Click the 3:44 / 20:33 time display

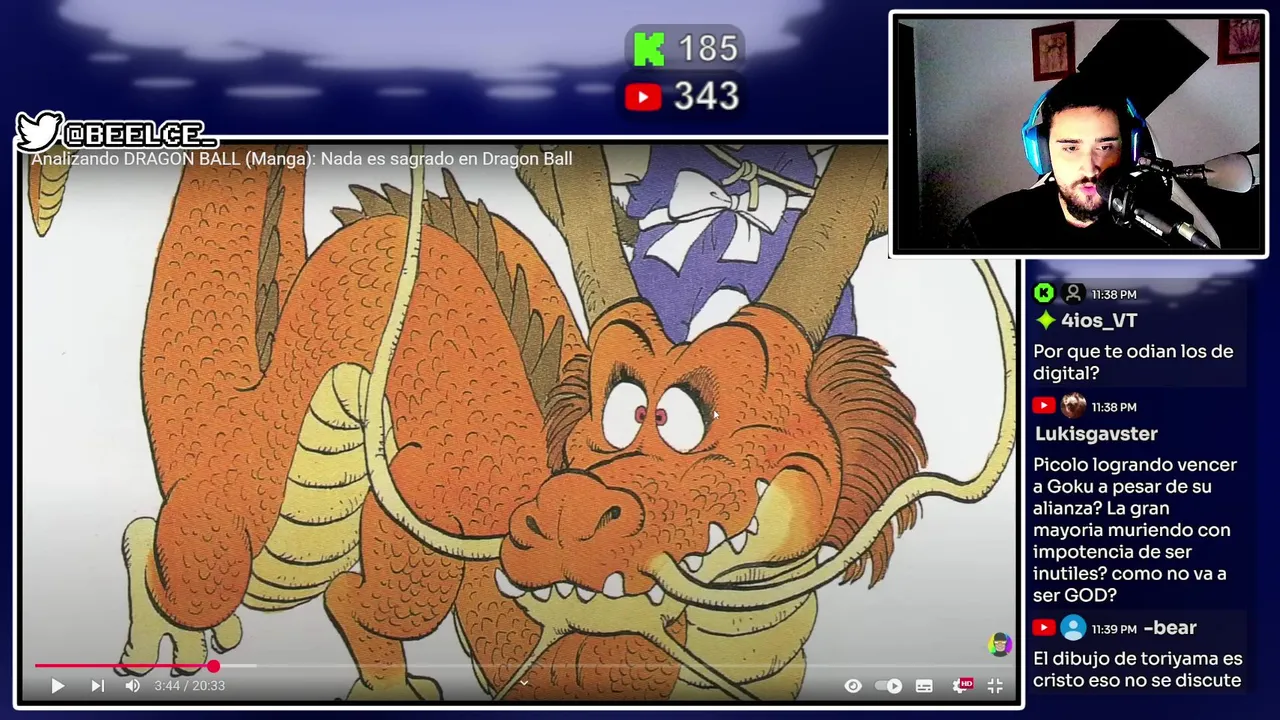189,686
